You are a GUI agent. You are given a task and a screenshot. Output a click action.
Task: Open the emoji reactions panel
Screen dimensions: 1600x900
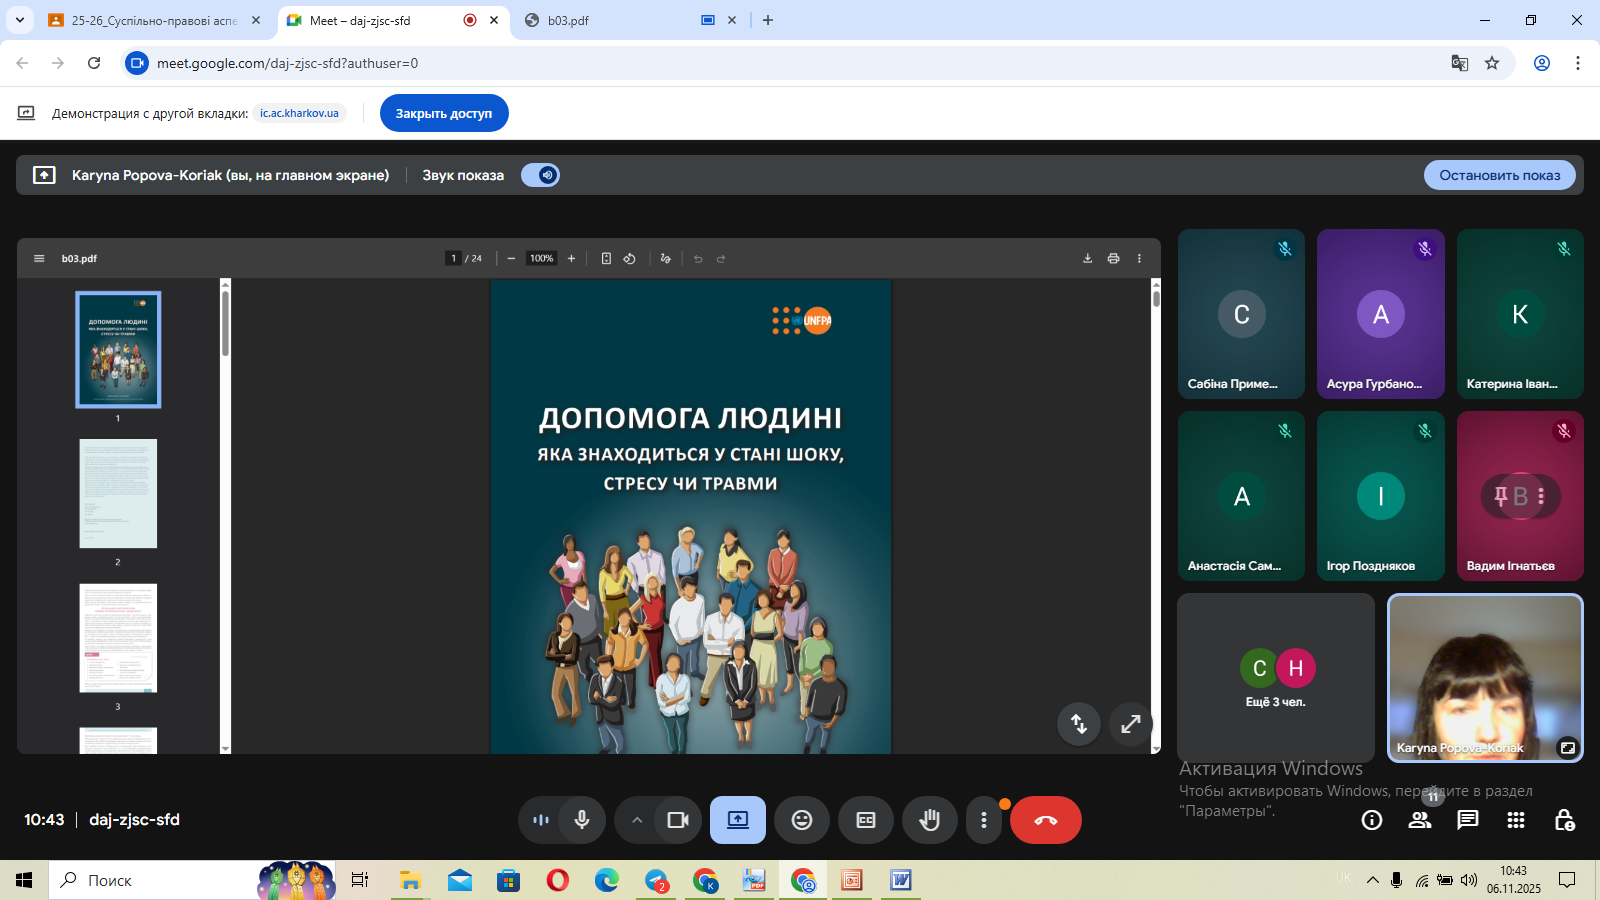[802, 820]
